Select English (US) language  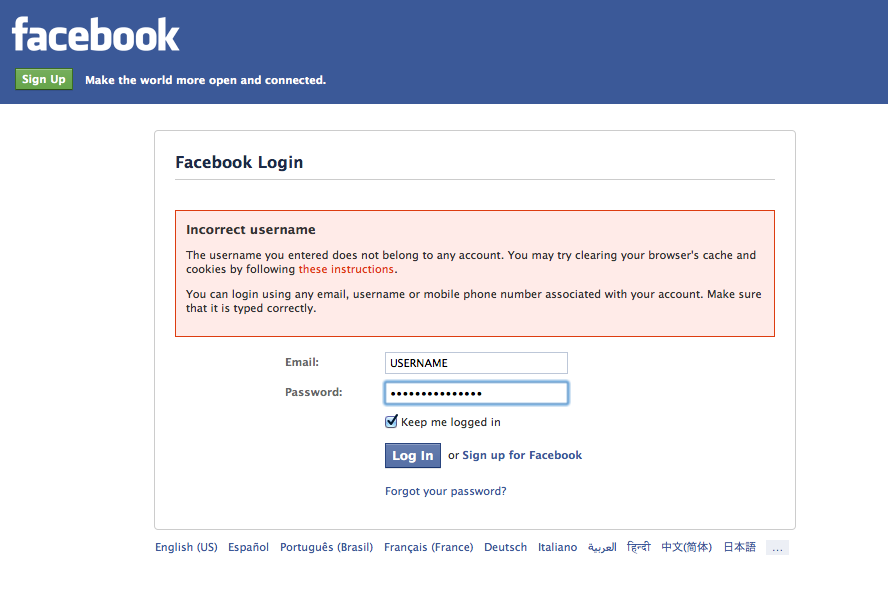click(x=186, y=547)
